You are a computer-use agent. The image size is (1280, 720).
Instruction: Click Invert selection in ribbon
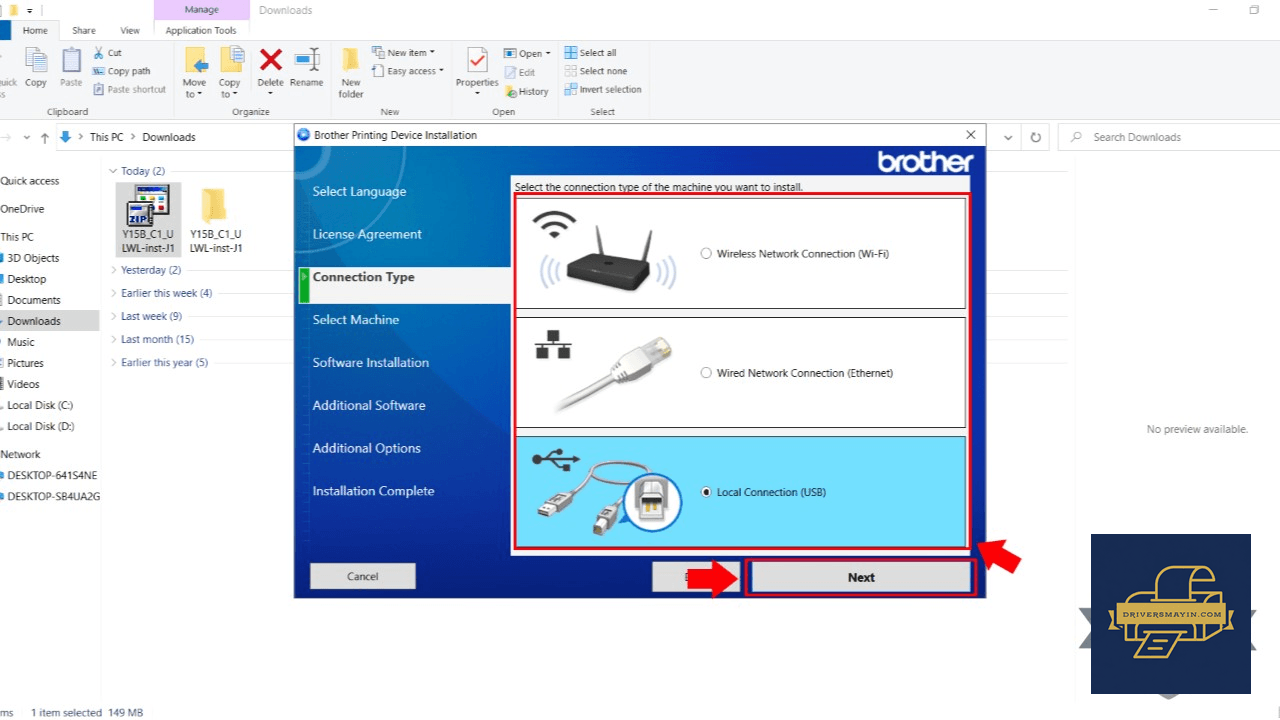coord(602,89)
